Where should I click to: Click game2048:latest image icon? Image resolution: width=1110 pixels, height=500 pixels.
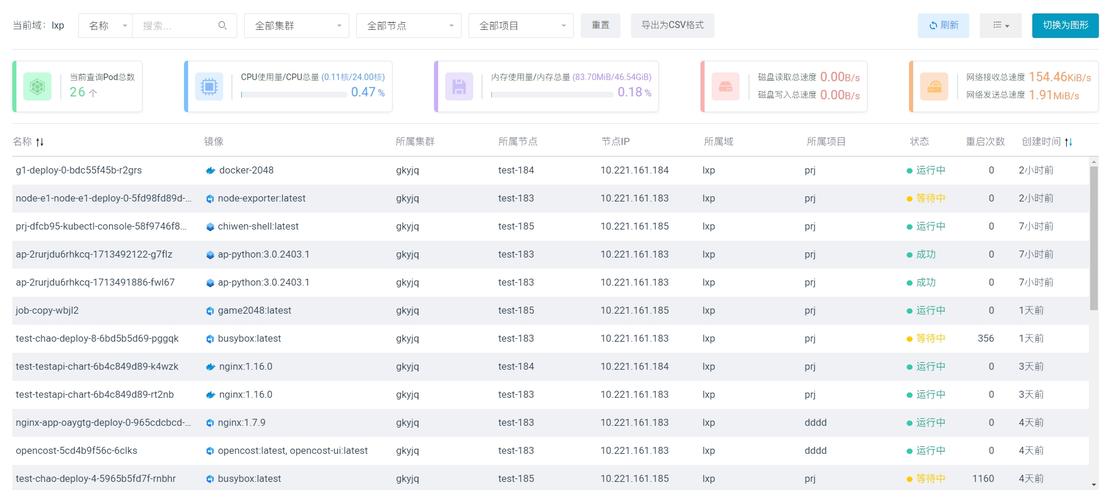pyautogui.click(x=210, y=311)
